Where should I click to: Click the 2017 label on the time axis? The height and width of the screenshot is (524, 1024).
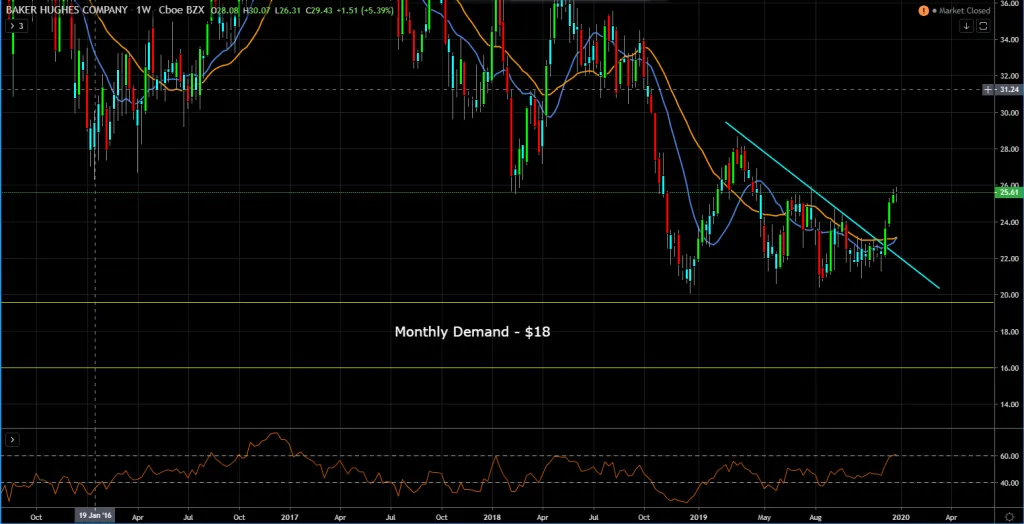pyautogui.click(x=289, y=516)
